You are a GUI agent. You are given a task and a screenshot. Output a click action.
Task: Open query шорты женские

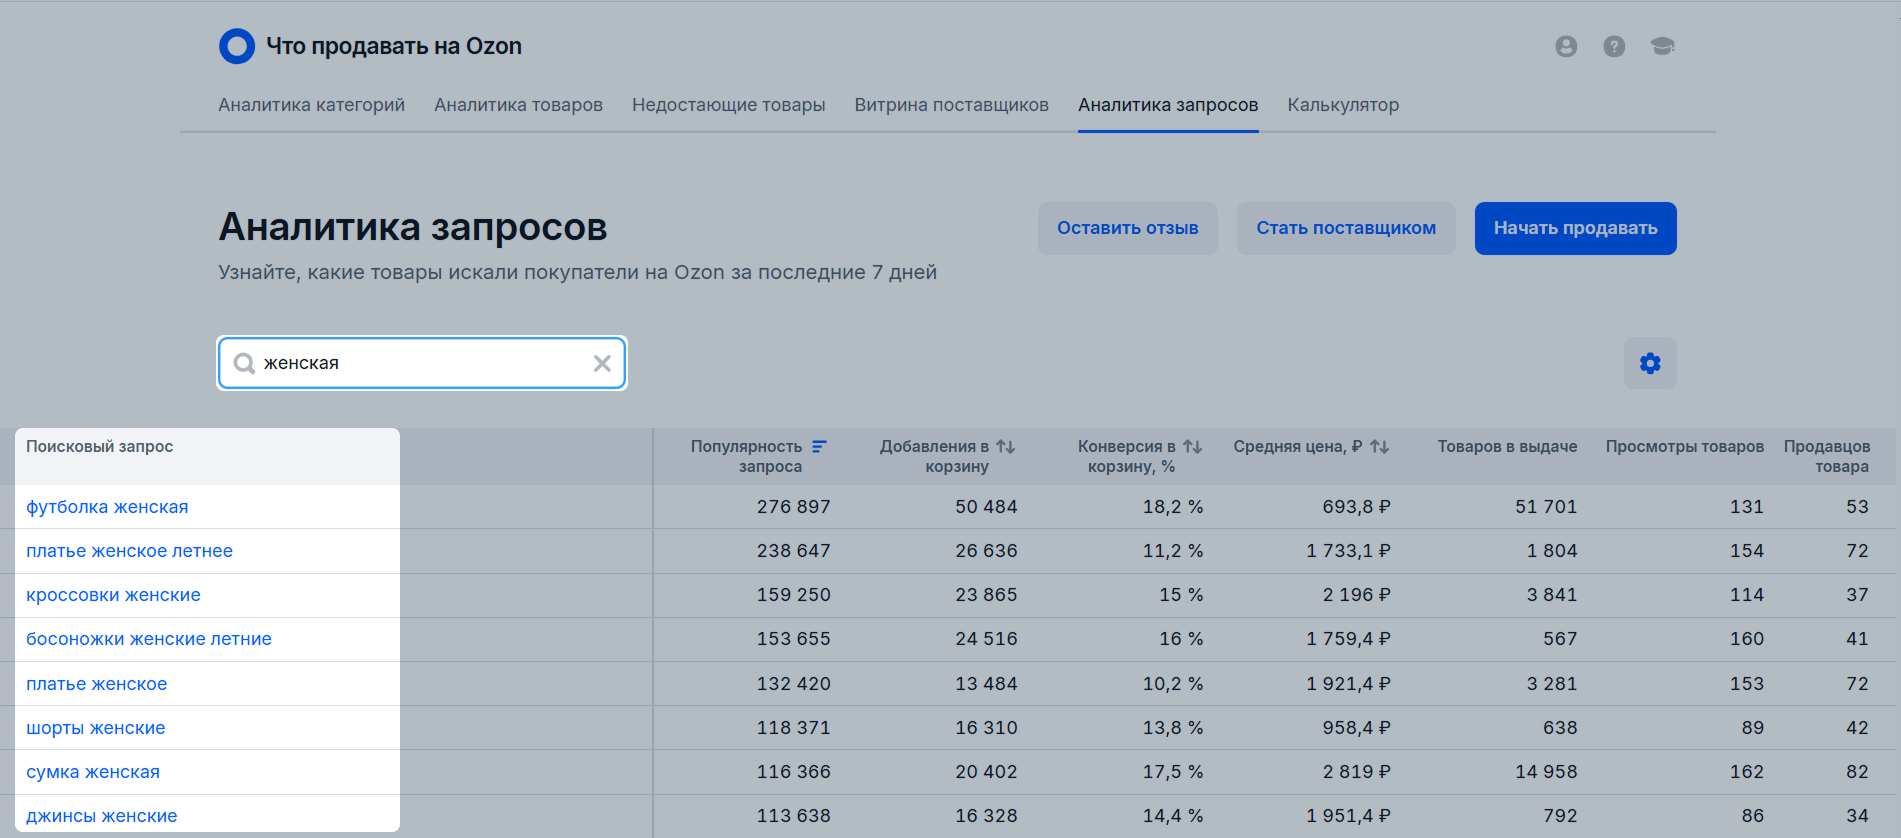[x=95, y=728]
